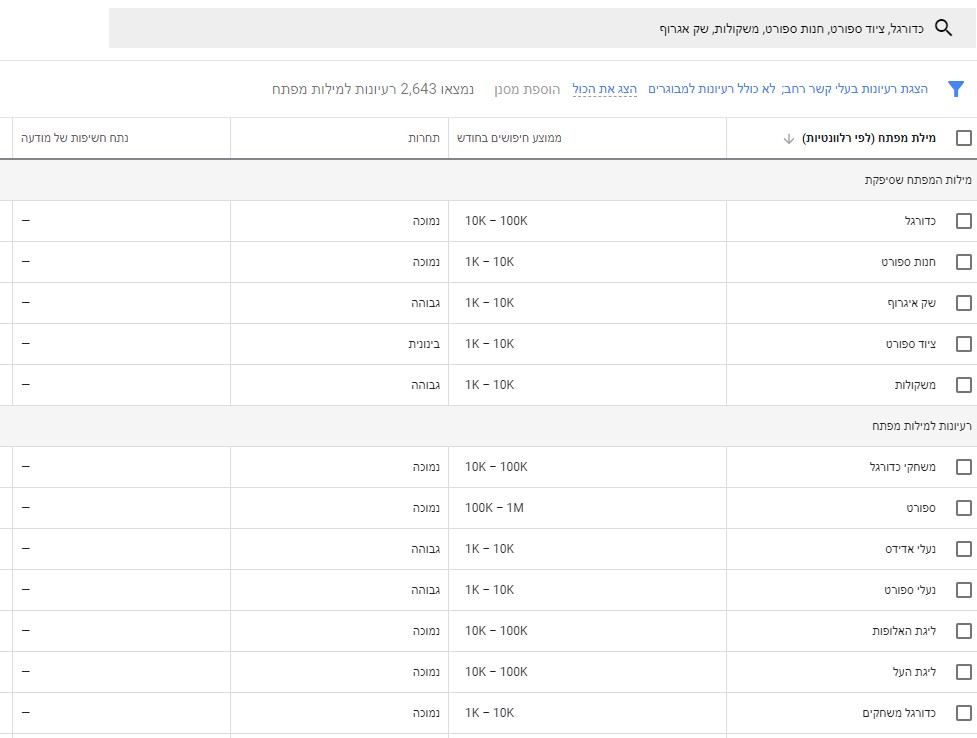Click 100K – 1M value in ספורט row
Screen dimensions: 977x738
494,508
